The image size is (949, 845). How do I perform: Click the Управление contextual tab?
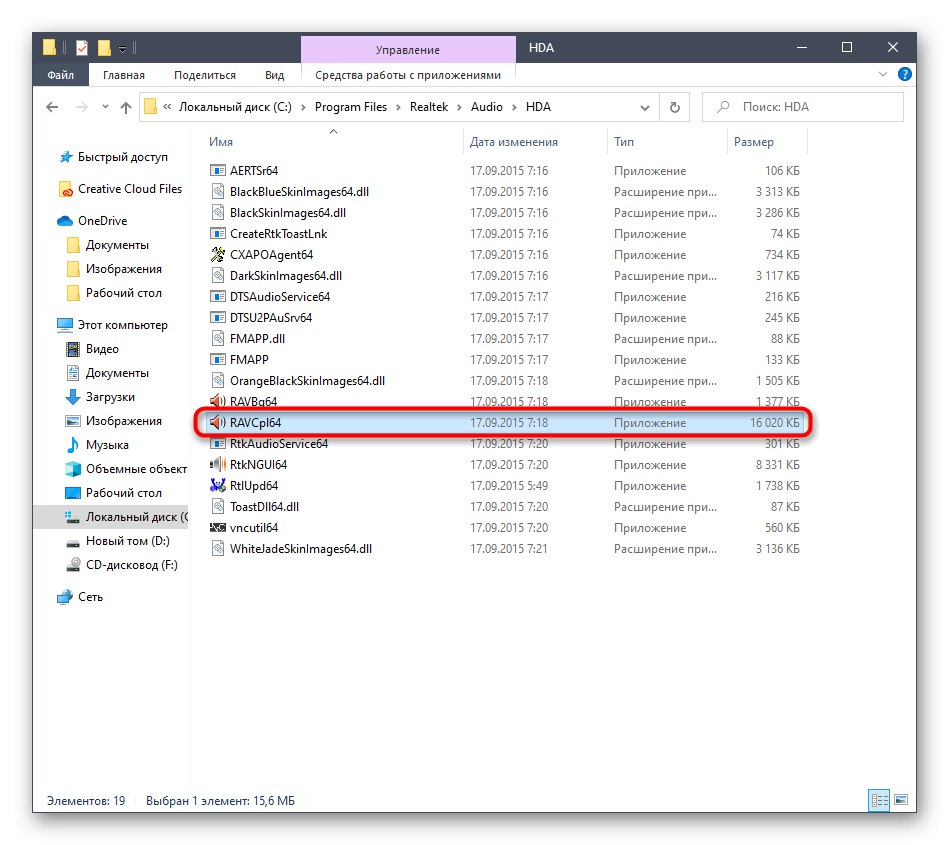(x=408, y=50)
